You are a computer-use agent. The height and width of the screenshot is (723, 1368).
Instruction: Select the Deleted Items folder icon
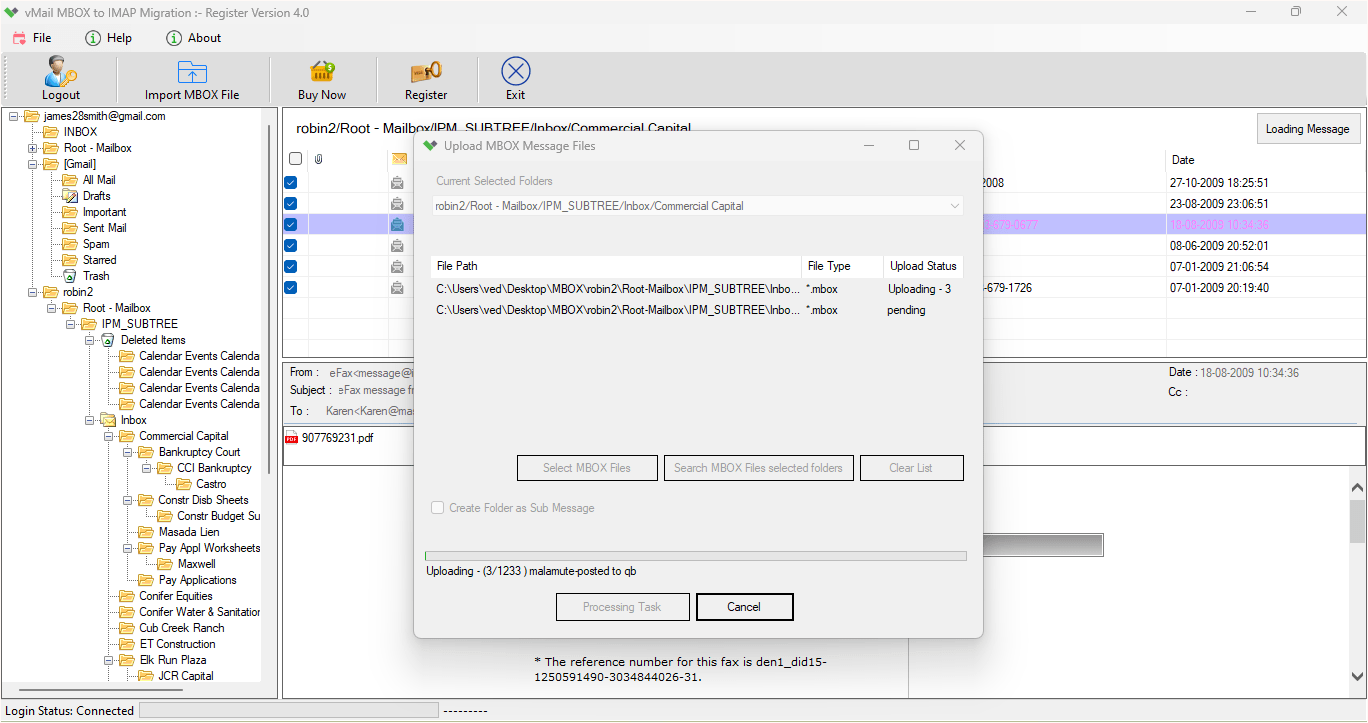(108, 340)
